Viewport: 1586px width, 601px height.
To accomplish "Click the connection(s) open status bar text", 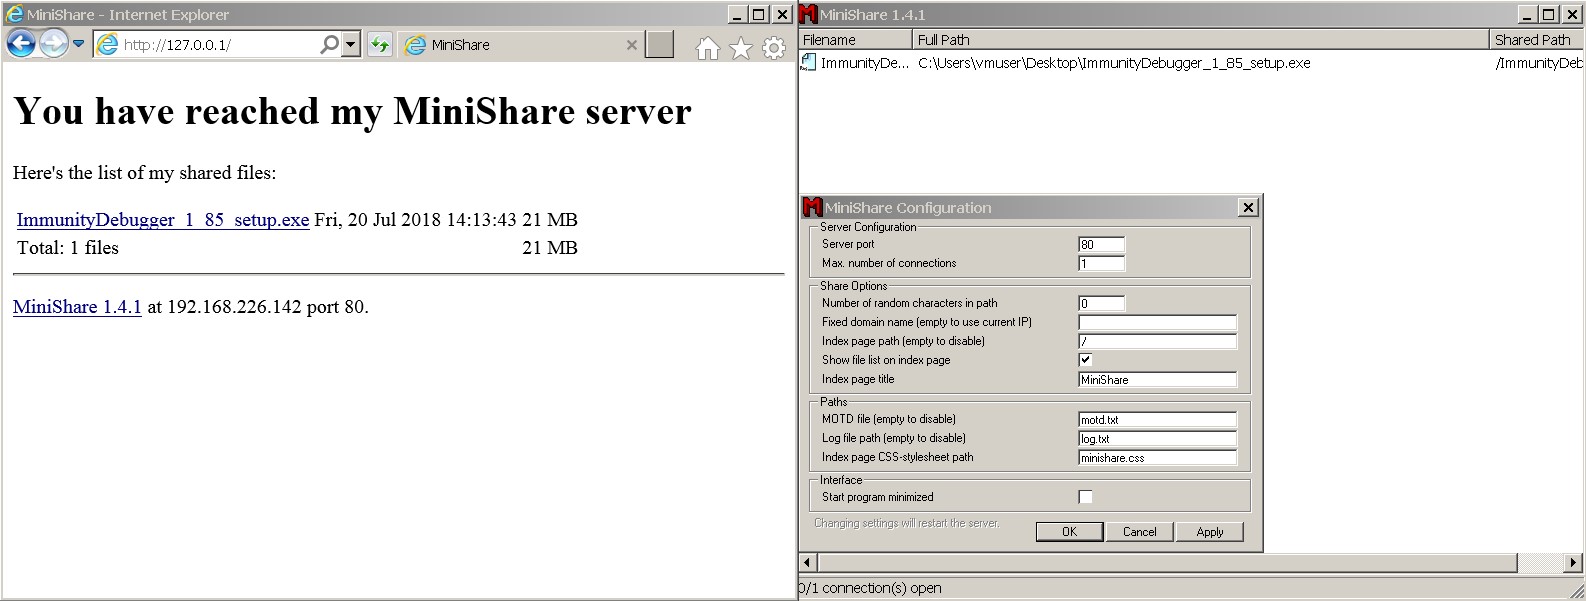I will click(x=870, y=588).
